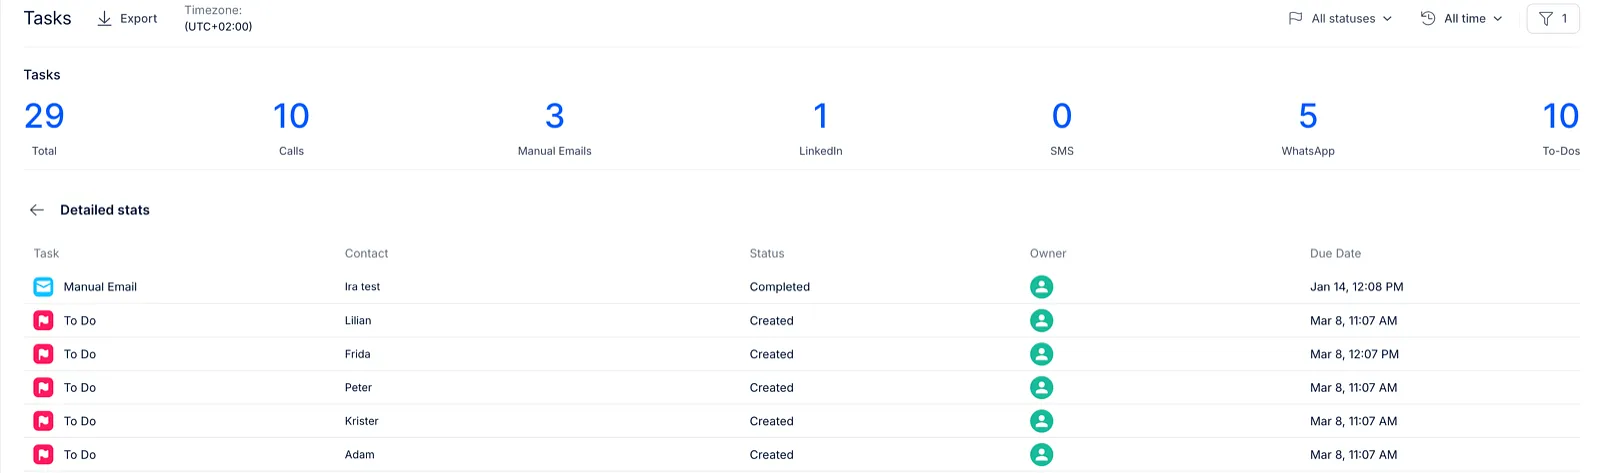
Task: Click the flag icon beside All statuses
Action: pyautogui.click(x=1295, y=18)
